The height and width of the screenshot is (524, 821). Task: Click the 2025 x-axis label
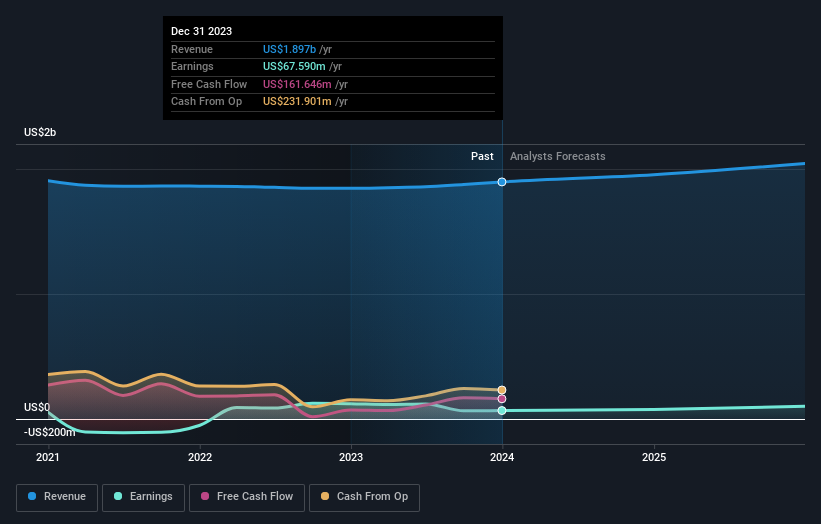654,457
